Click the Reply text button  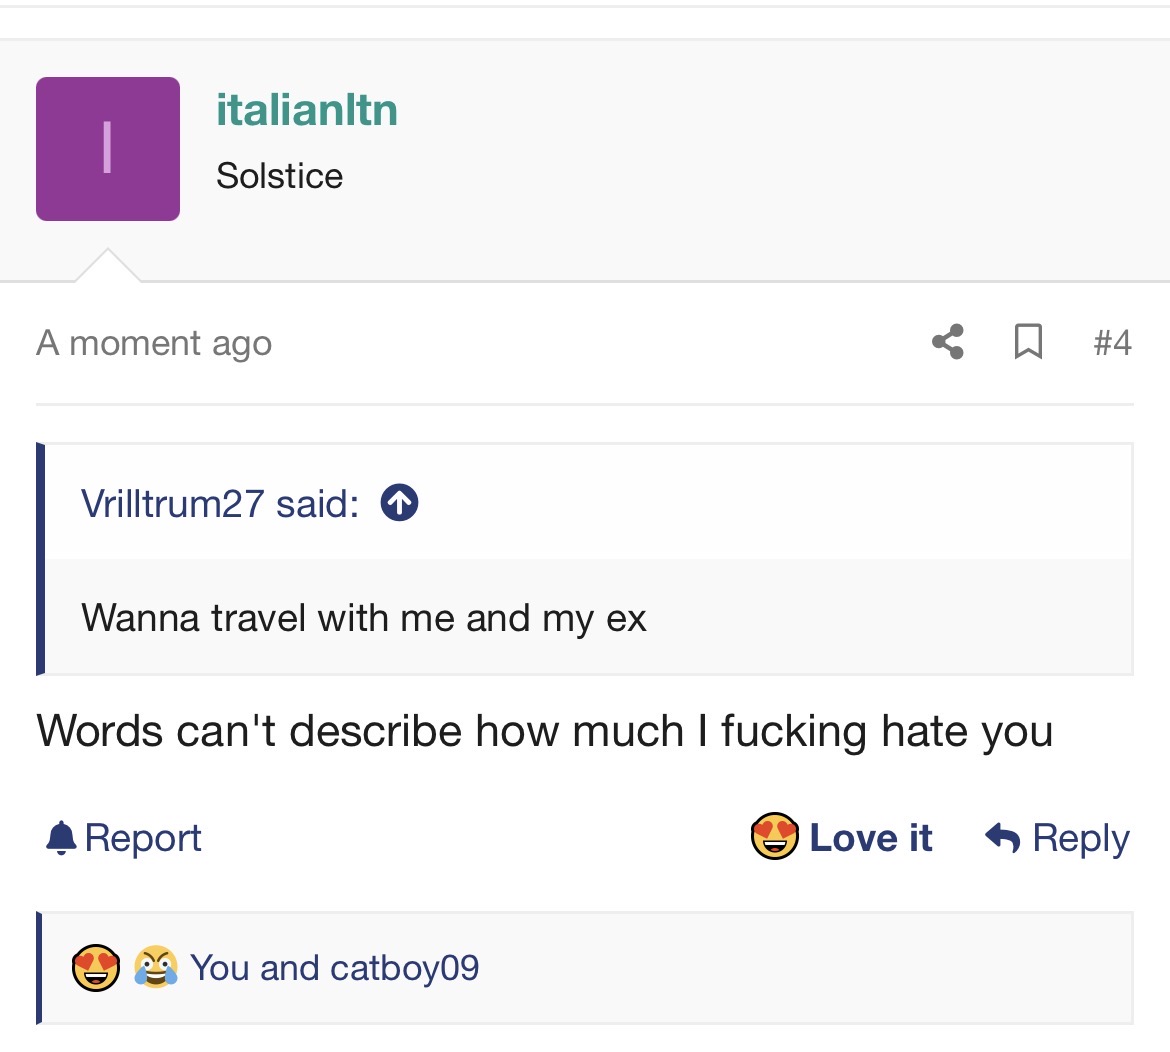pyautogui.click(x=1080, y=839)
